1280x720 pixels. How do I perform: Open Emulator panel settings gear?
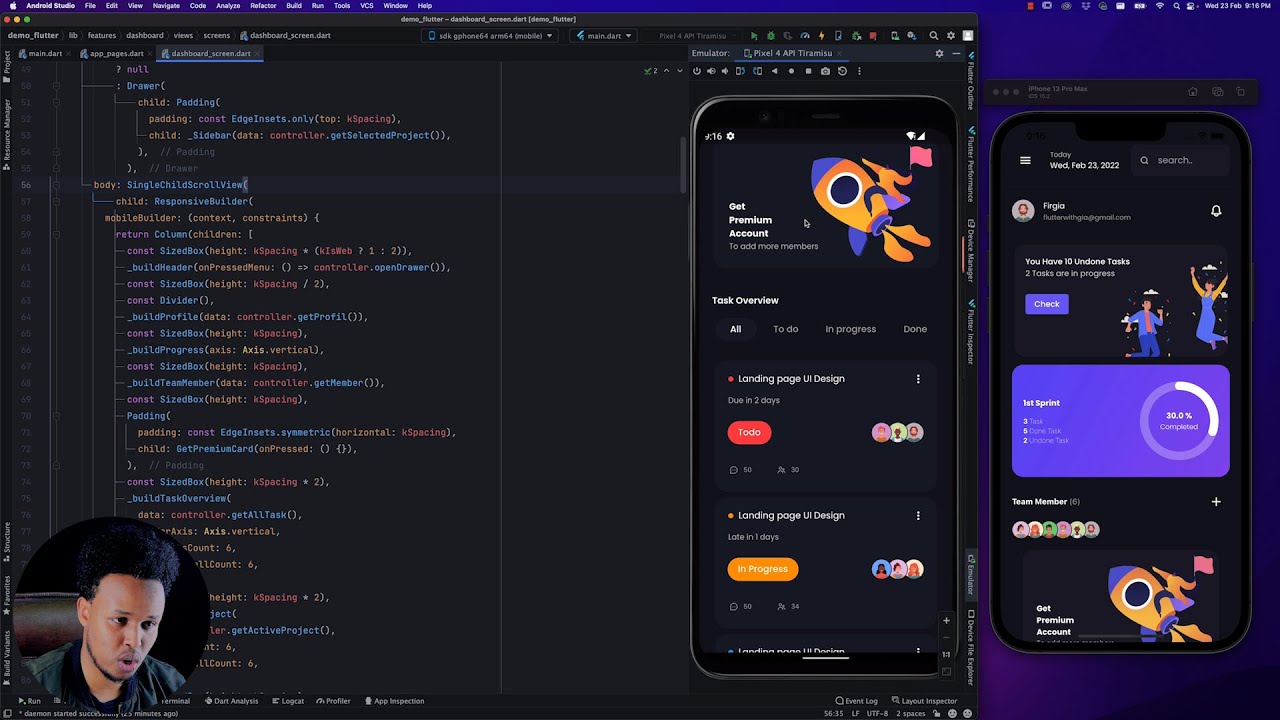939,53
